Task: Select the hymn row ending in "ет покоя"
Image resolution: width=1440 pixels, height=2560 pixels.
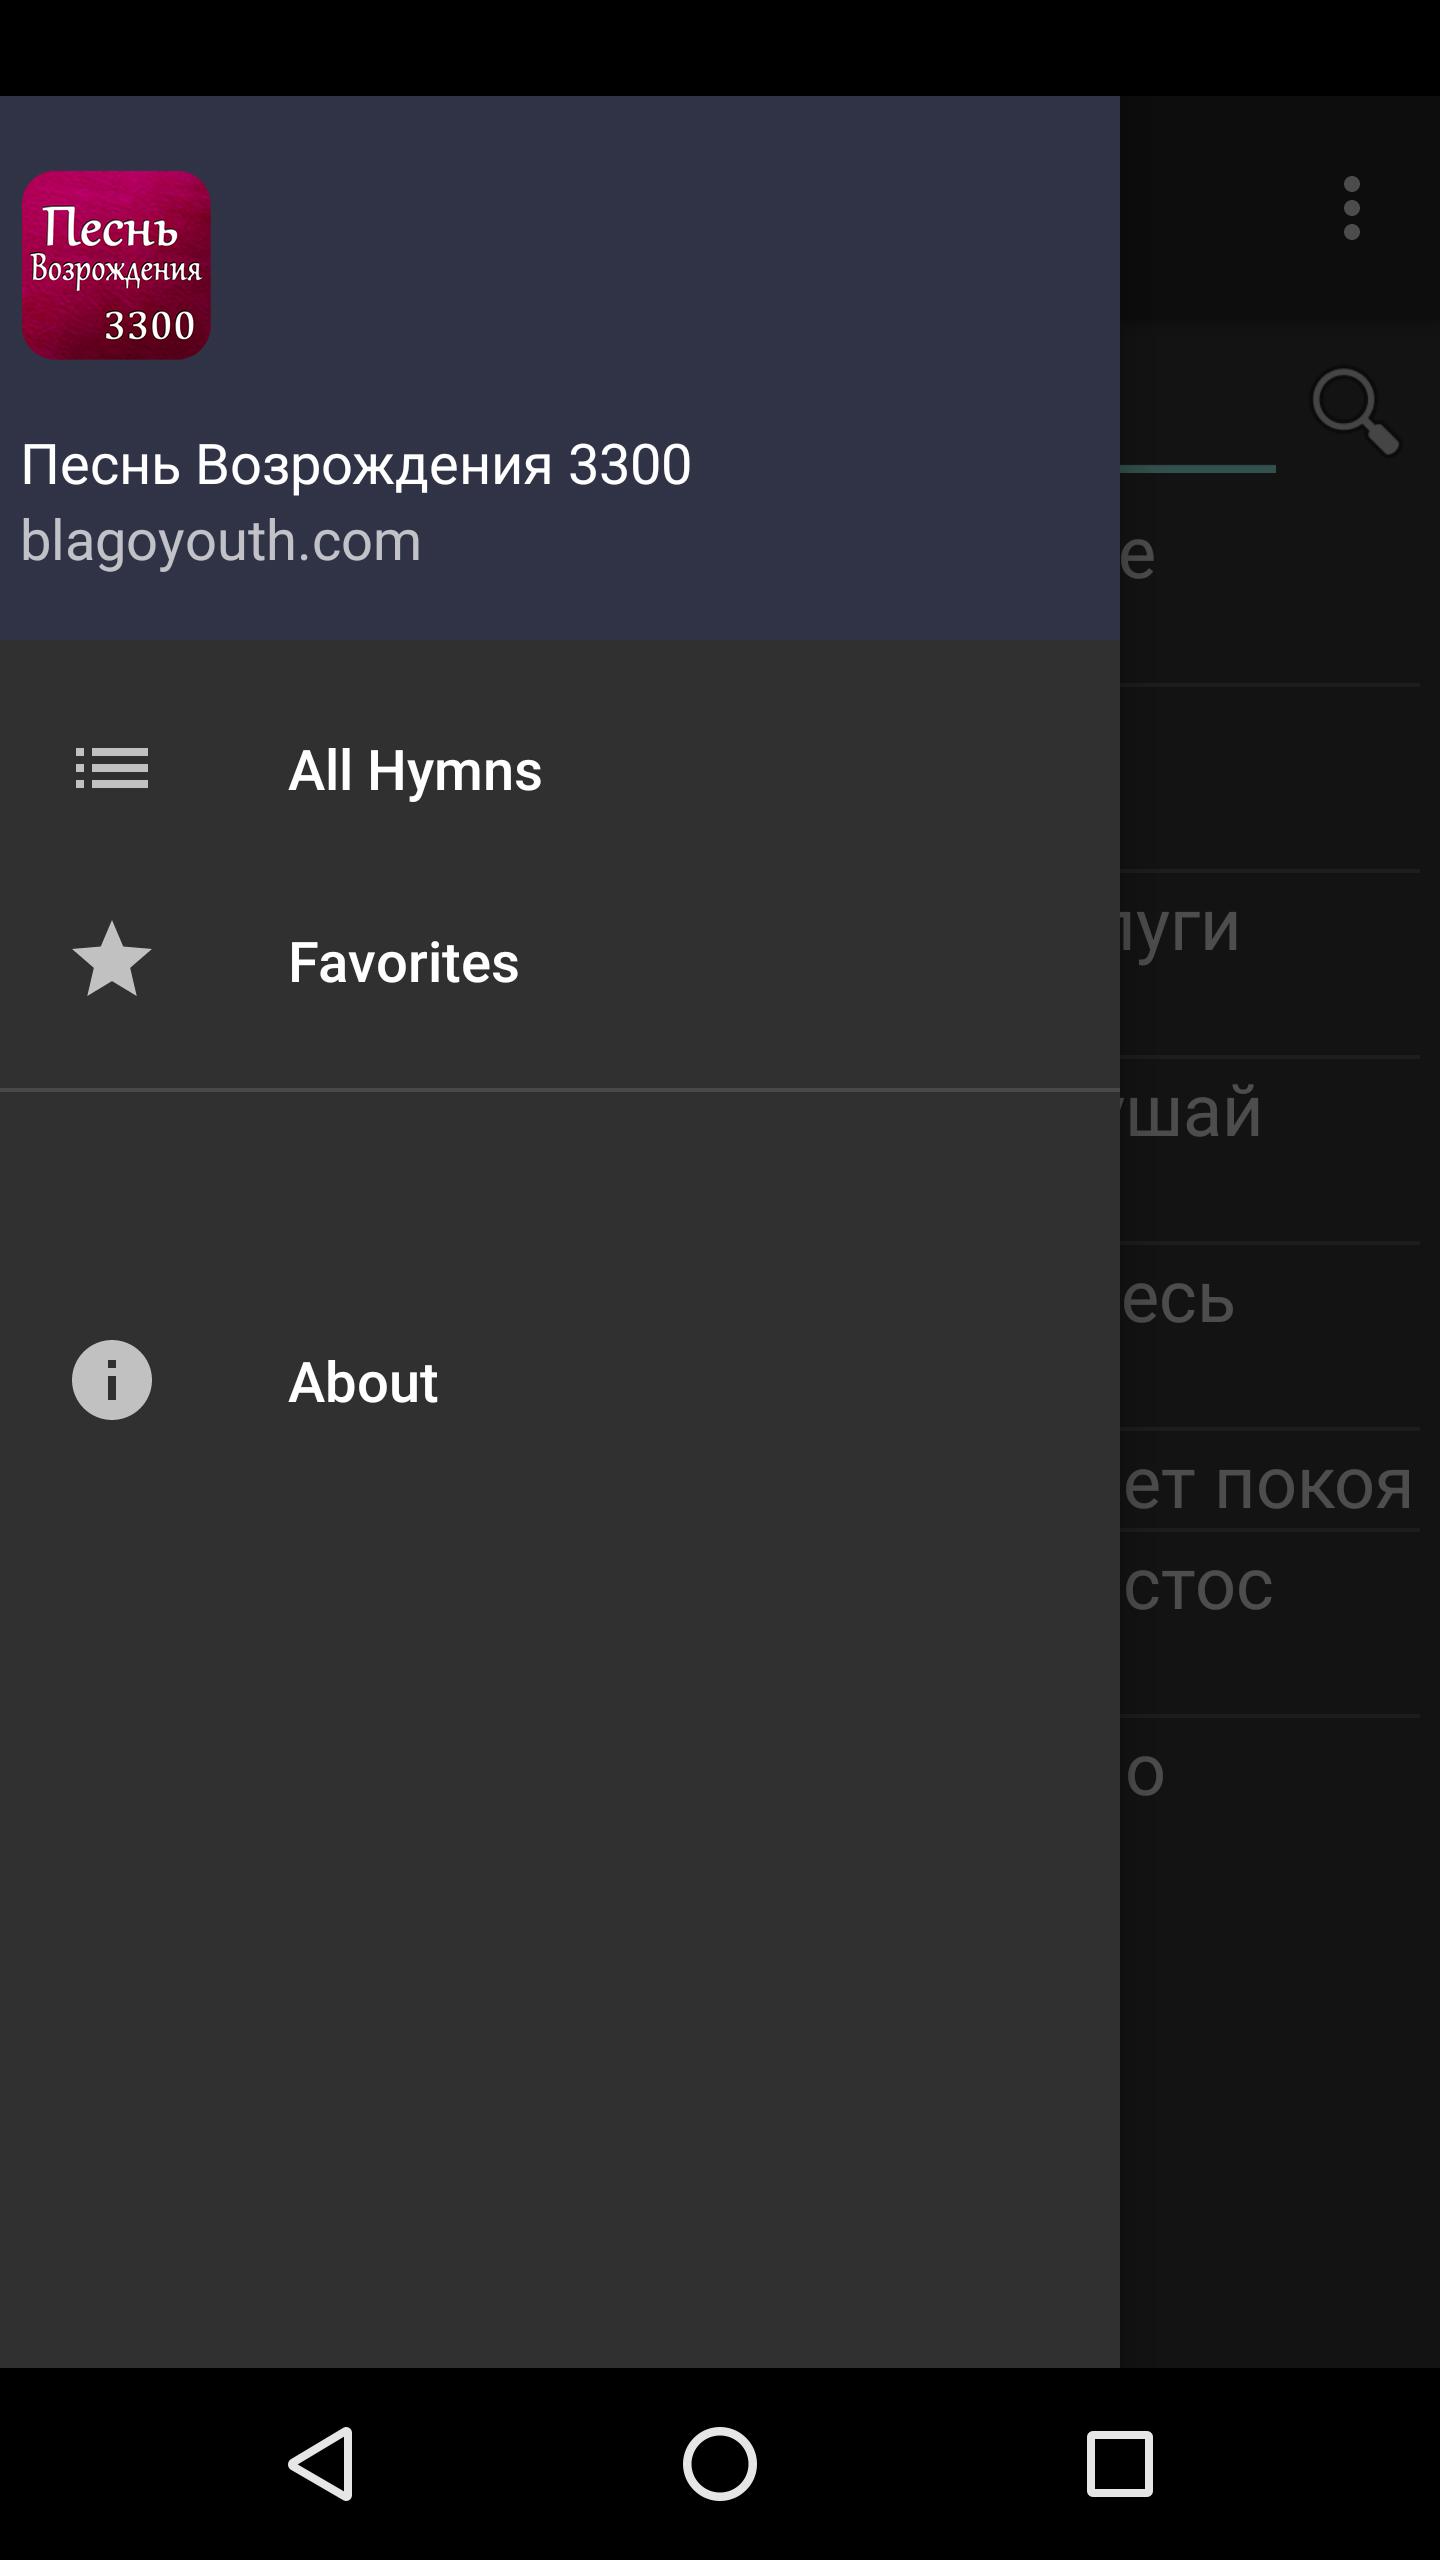Action: point(1270,1481)
